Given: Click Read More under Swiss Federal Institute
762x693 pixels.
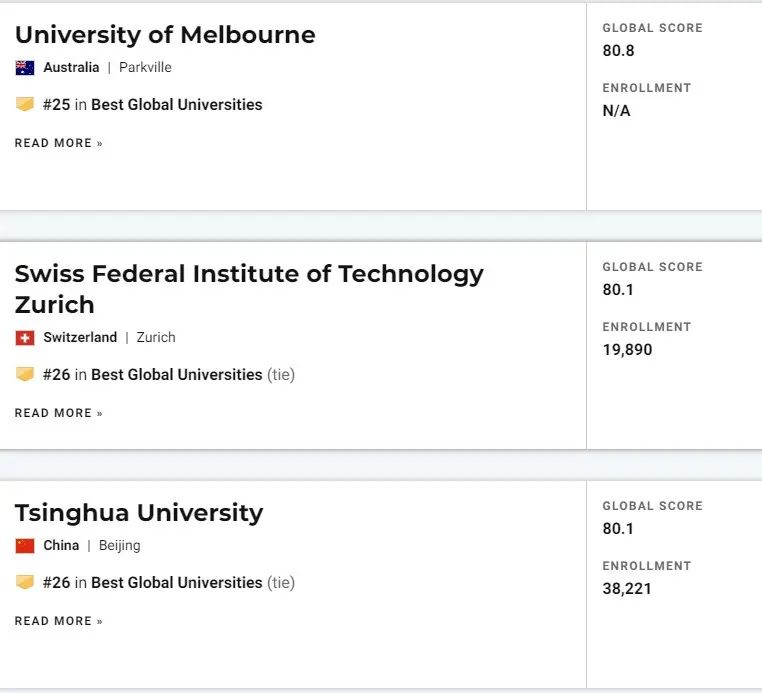Looking at the screenshot, I should [x=59, y=413].
